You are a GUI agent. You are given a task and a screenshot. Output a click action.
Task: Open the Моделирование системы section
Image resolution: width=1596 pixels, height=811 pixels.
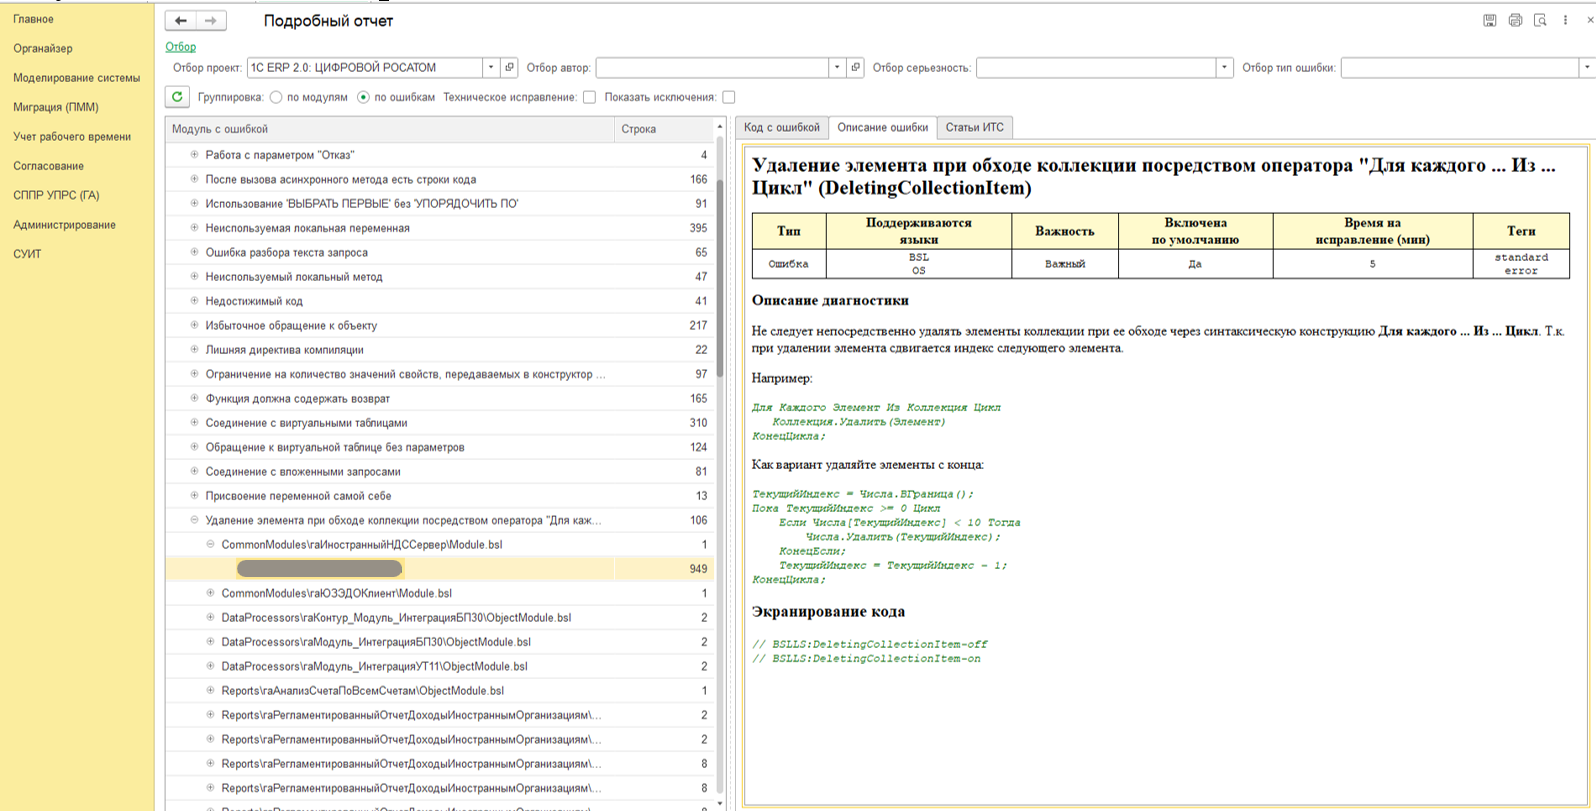coord(77,77)
